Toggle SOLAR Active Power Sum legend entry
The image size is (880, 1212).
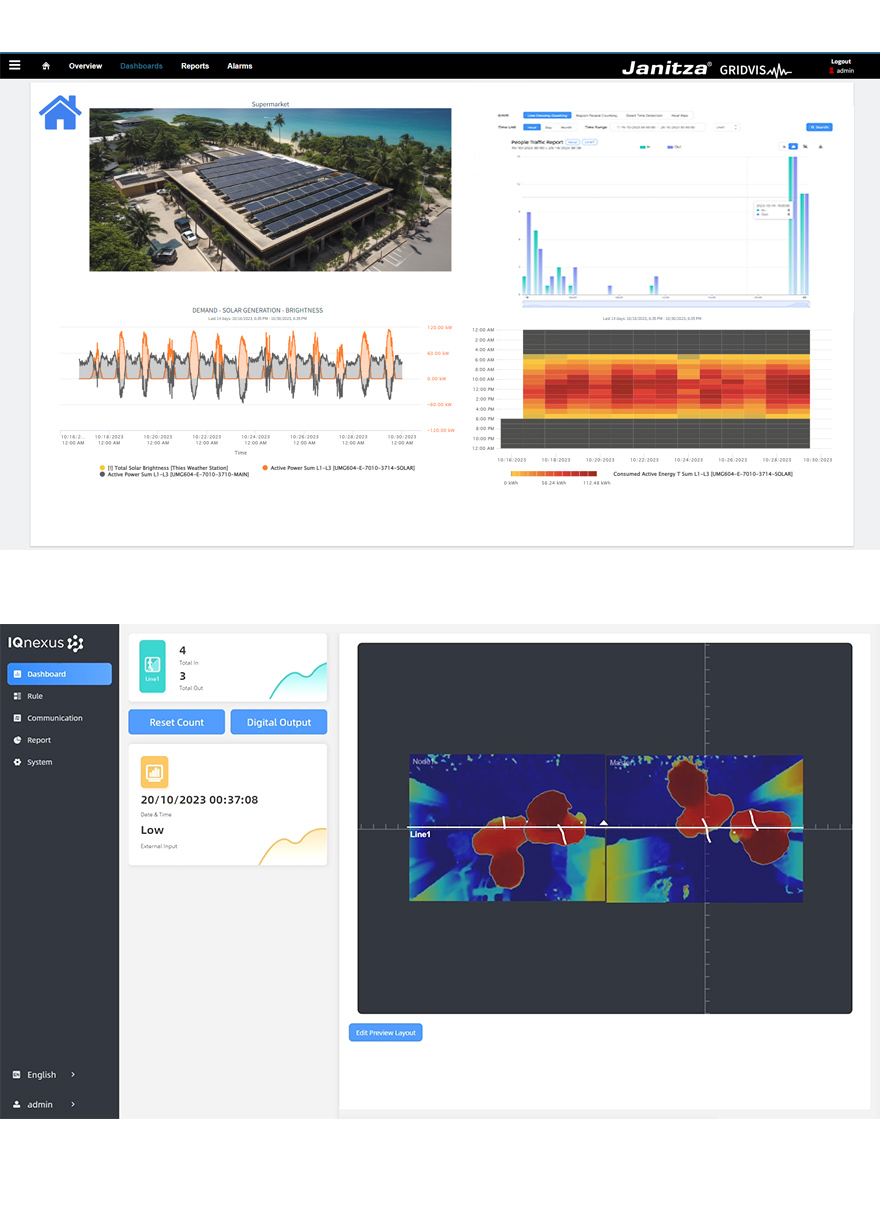pyautogui.click(x=338, y=468)
